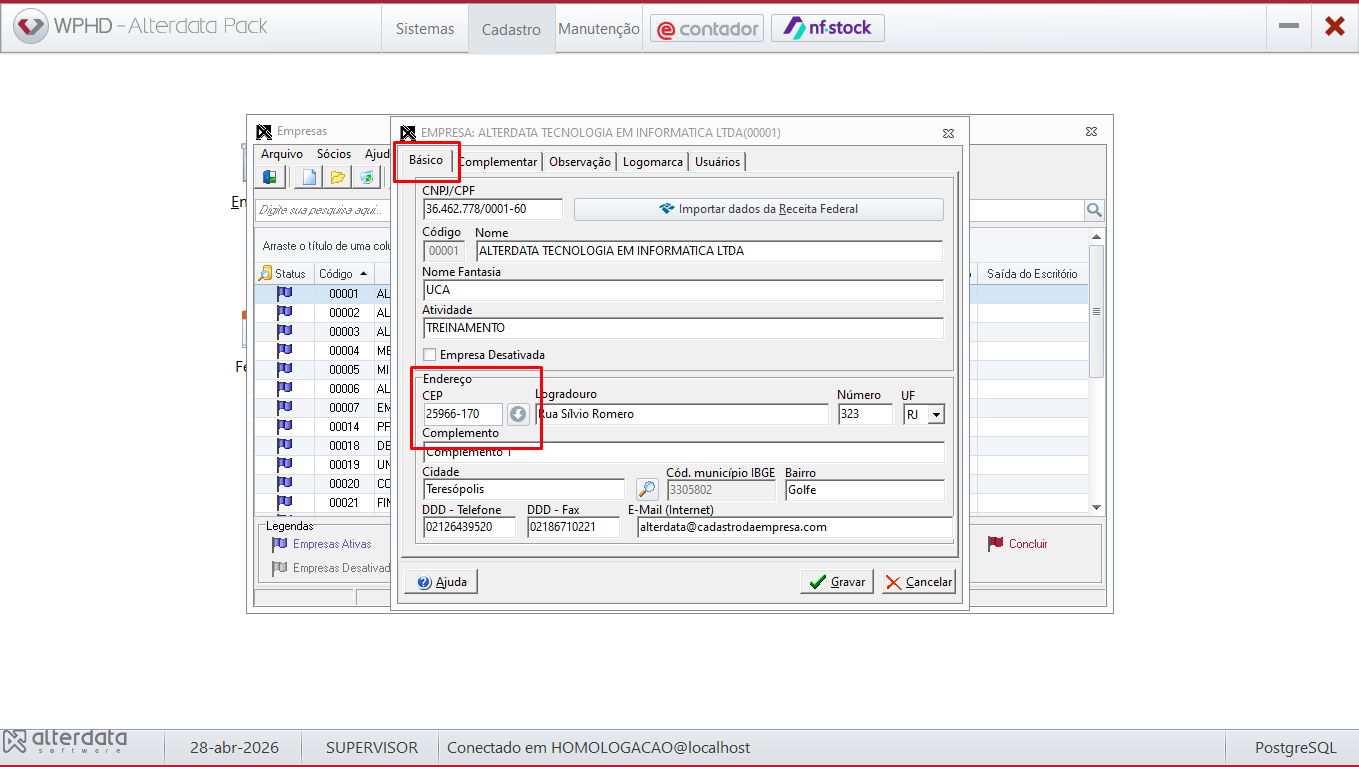Sort by the Código column header
This screenshot has height=767, width=1359.
[x=342, y=274]
